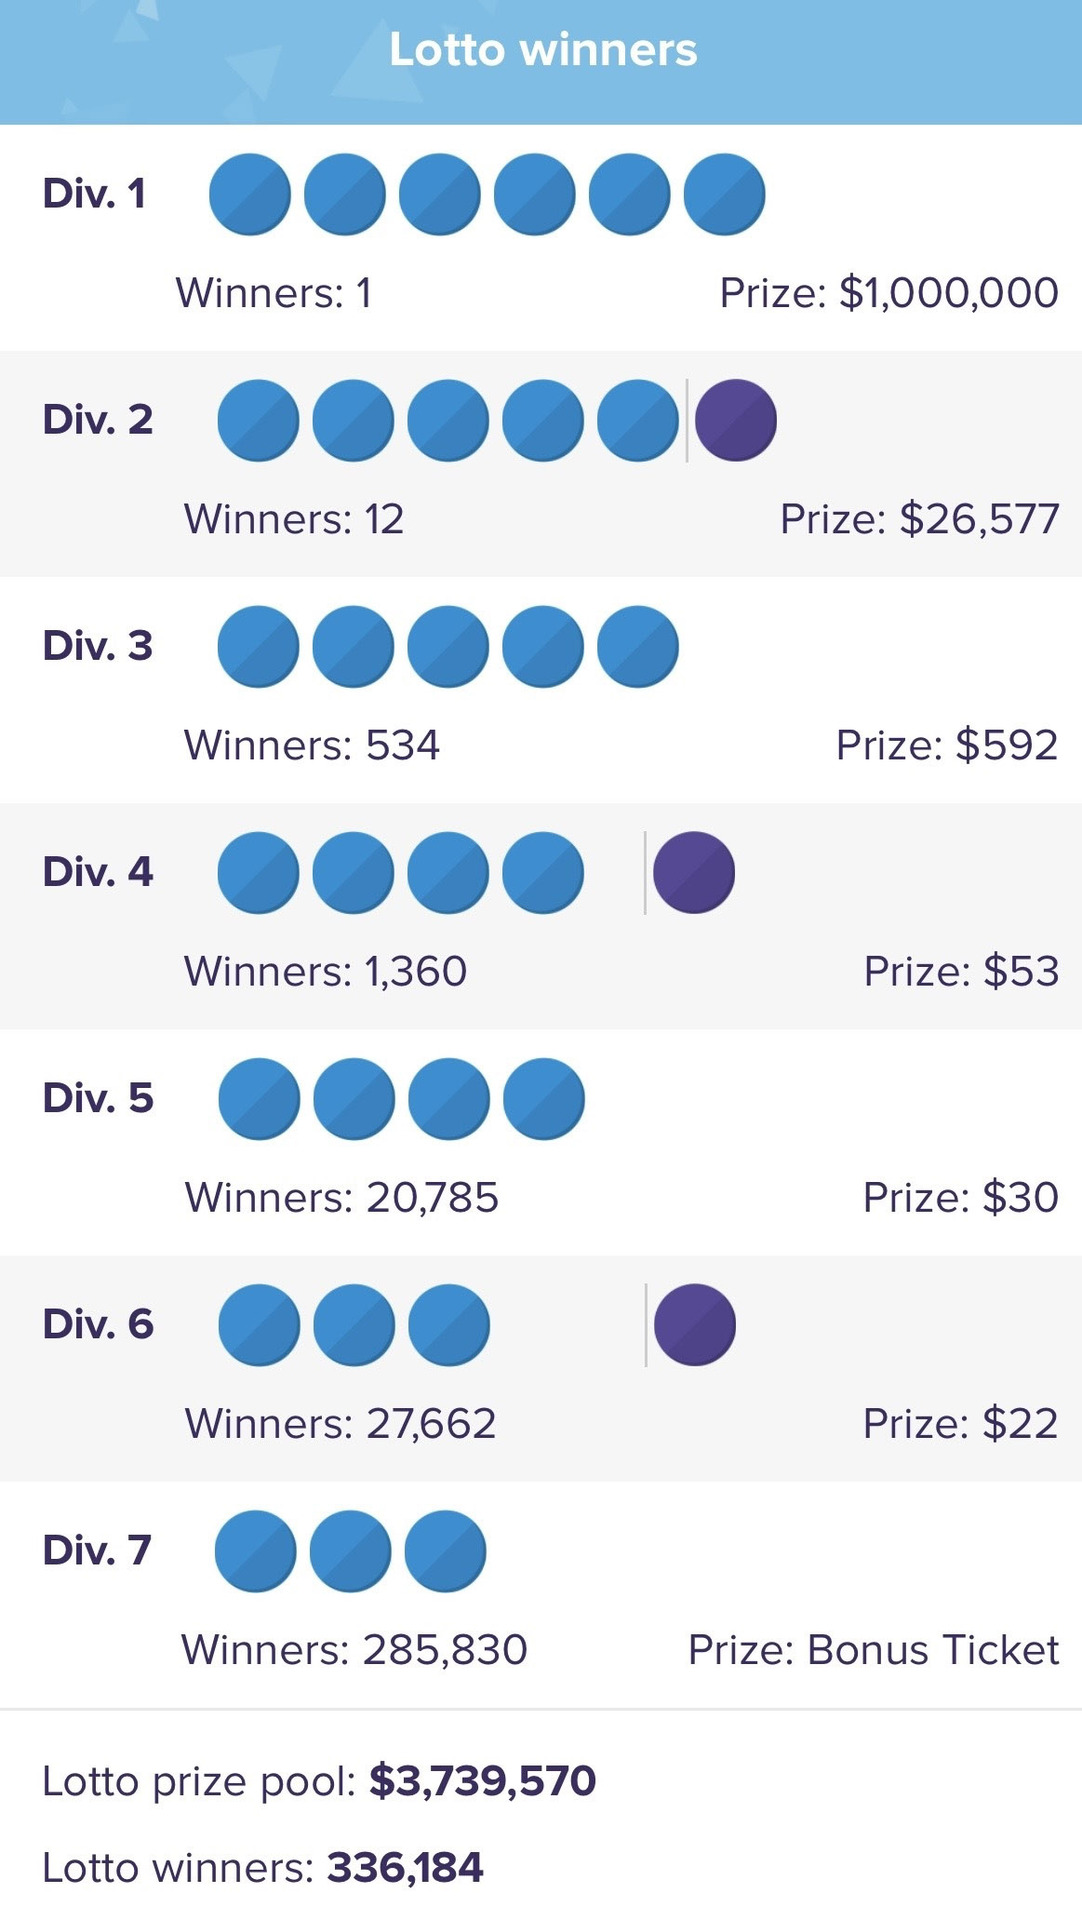Screen dimensions: 1082x1920
Task: Tap the last blue ball in Div. 3
Action: tap(638, 646)
